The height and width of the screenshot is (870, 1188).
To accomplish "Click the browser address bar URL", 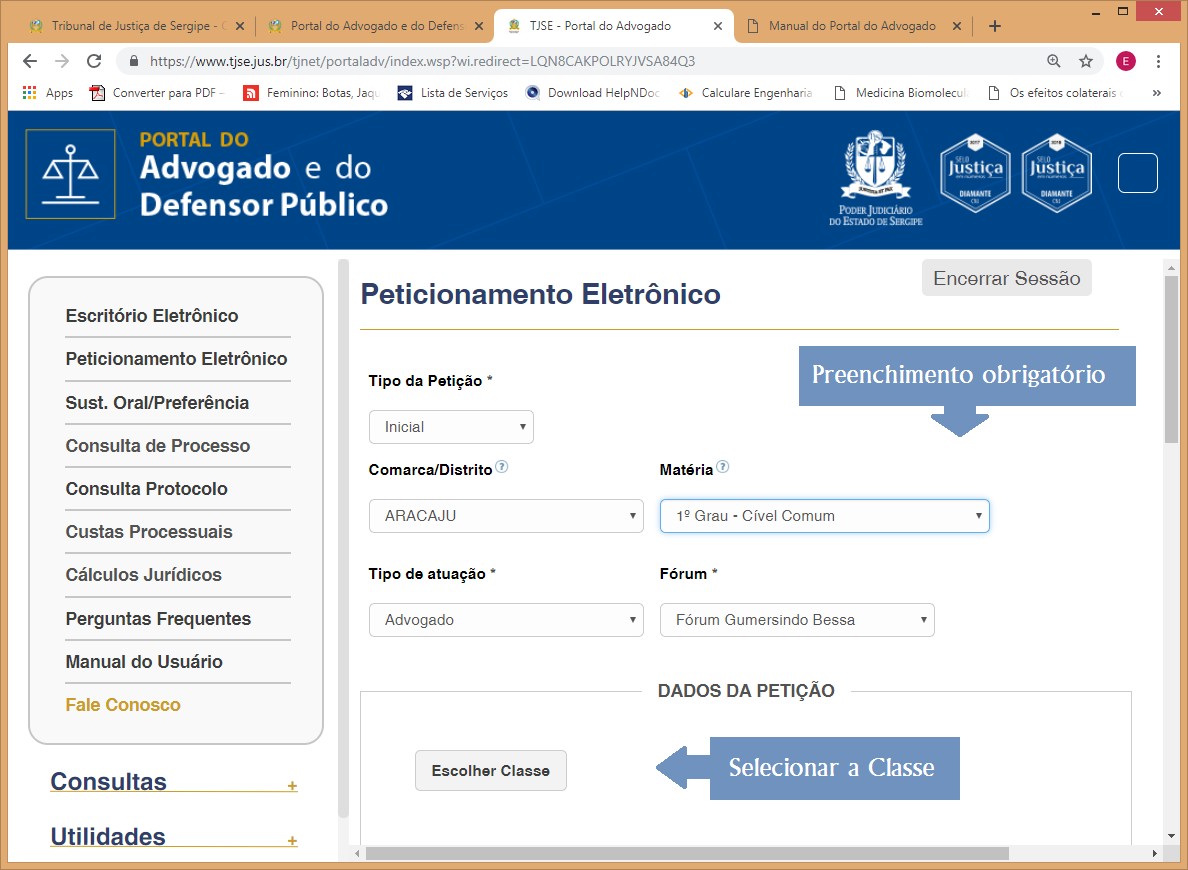I will (422, 61).
